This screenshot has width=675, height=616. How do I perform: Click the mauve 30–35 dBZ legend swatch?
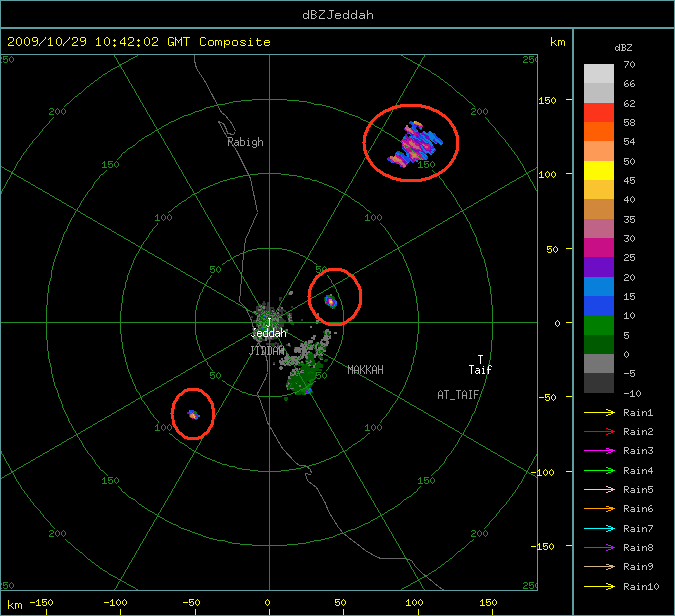(x=599, y=229)
